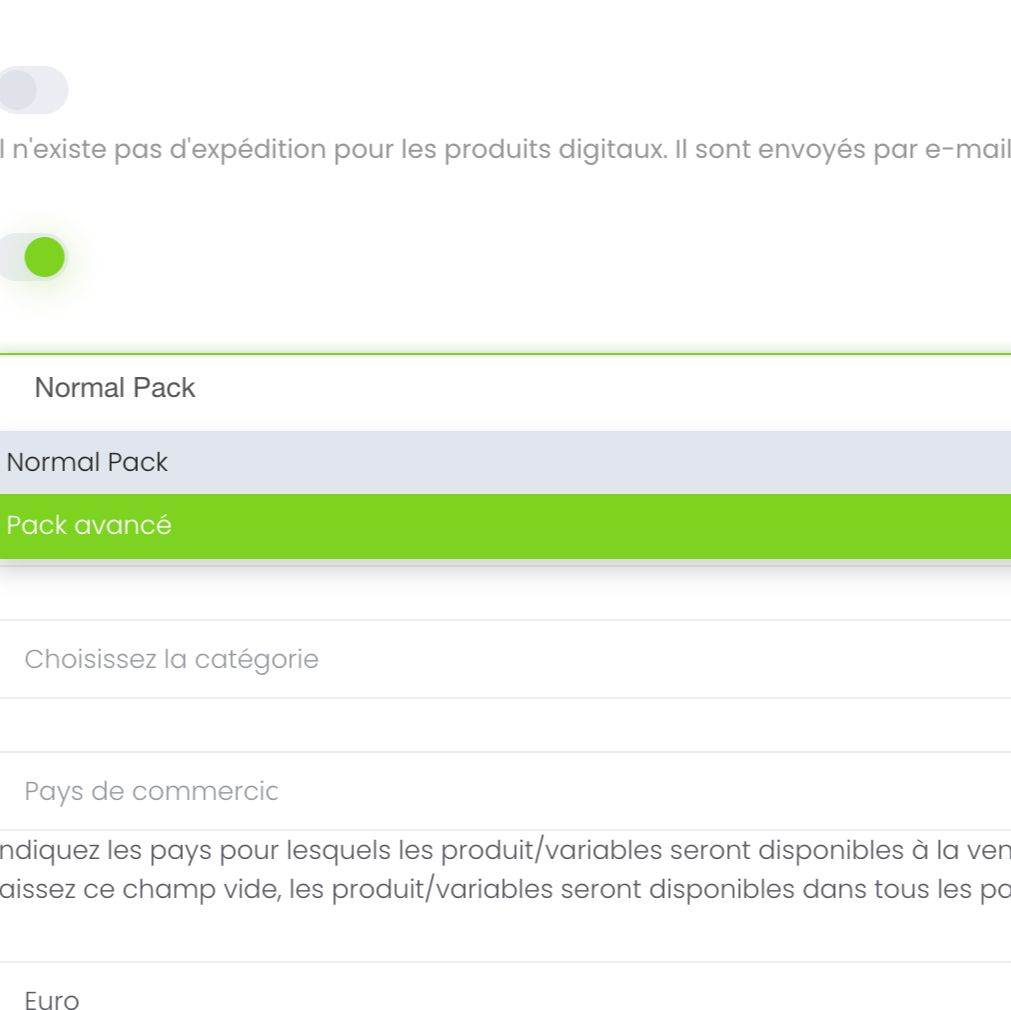Screen dimensions: 1011x1010
Task: Click the green knob of the active switch
Action: 45,258
